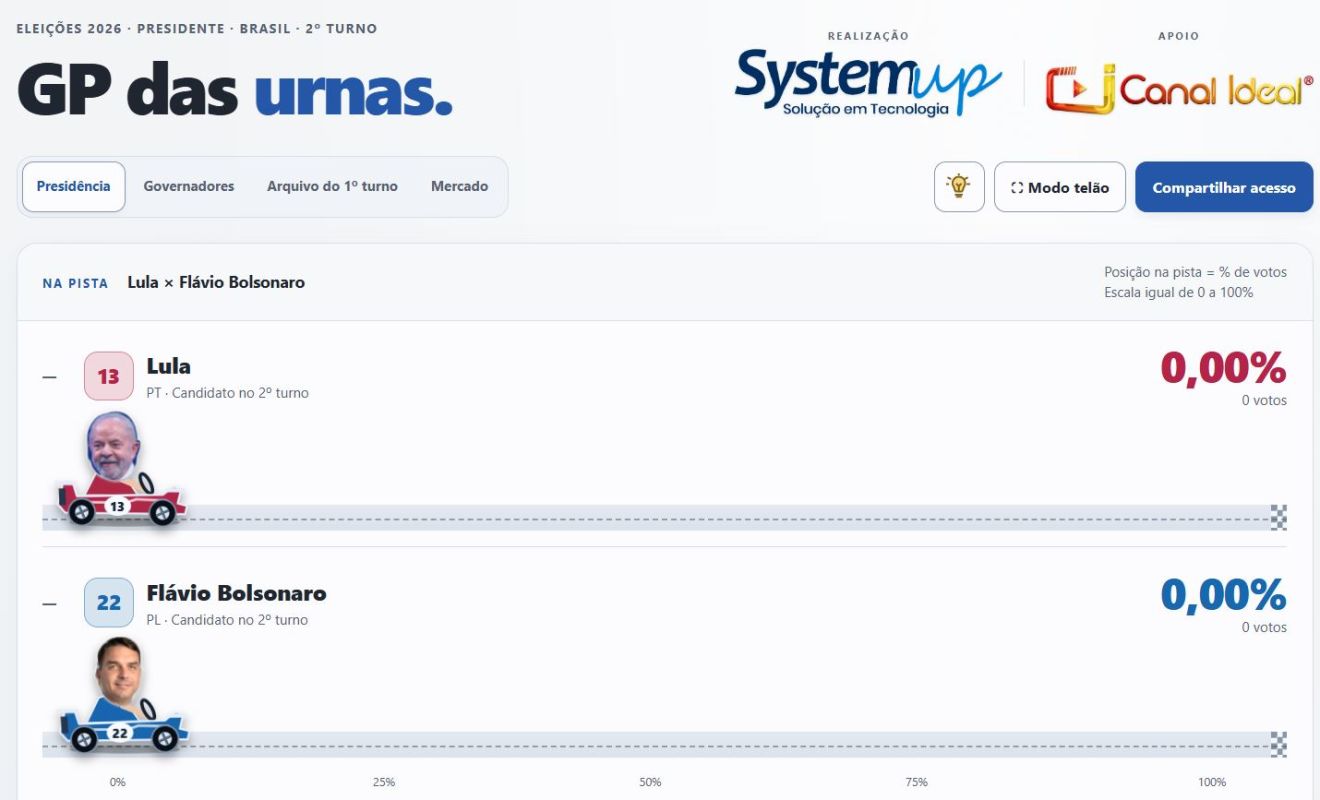
Task: Open the SystemUp sponsor logo
Action: point(868,82)
